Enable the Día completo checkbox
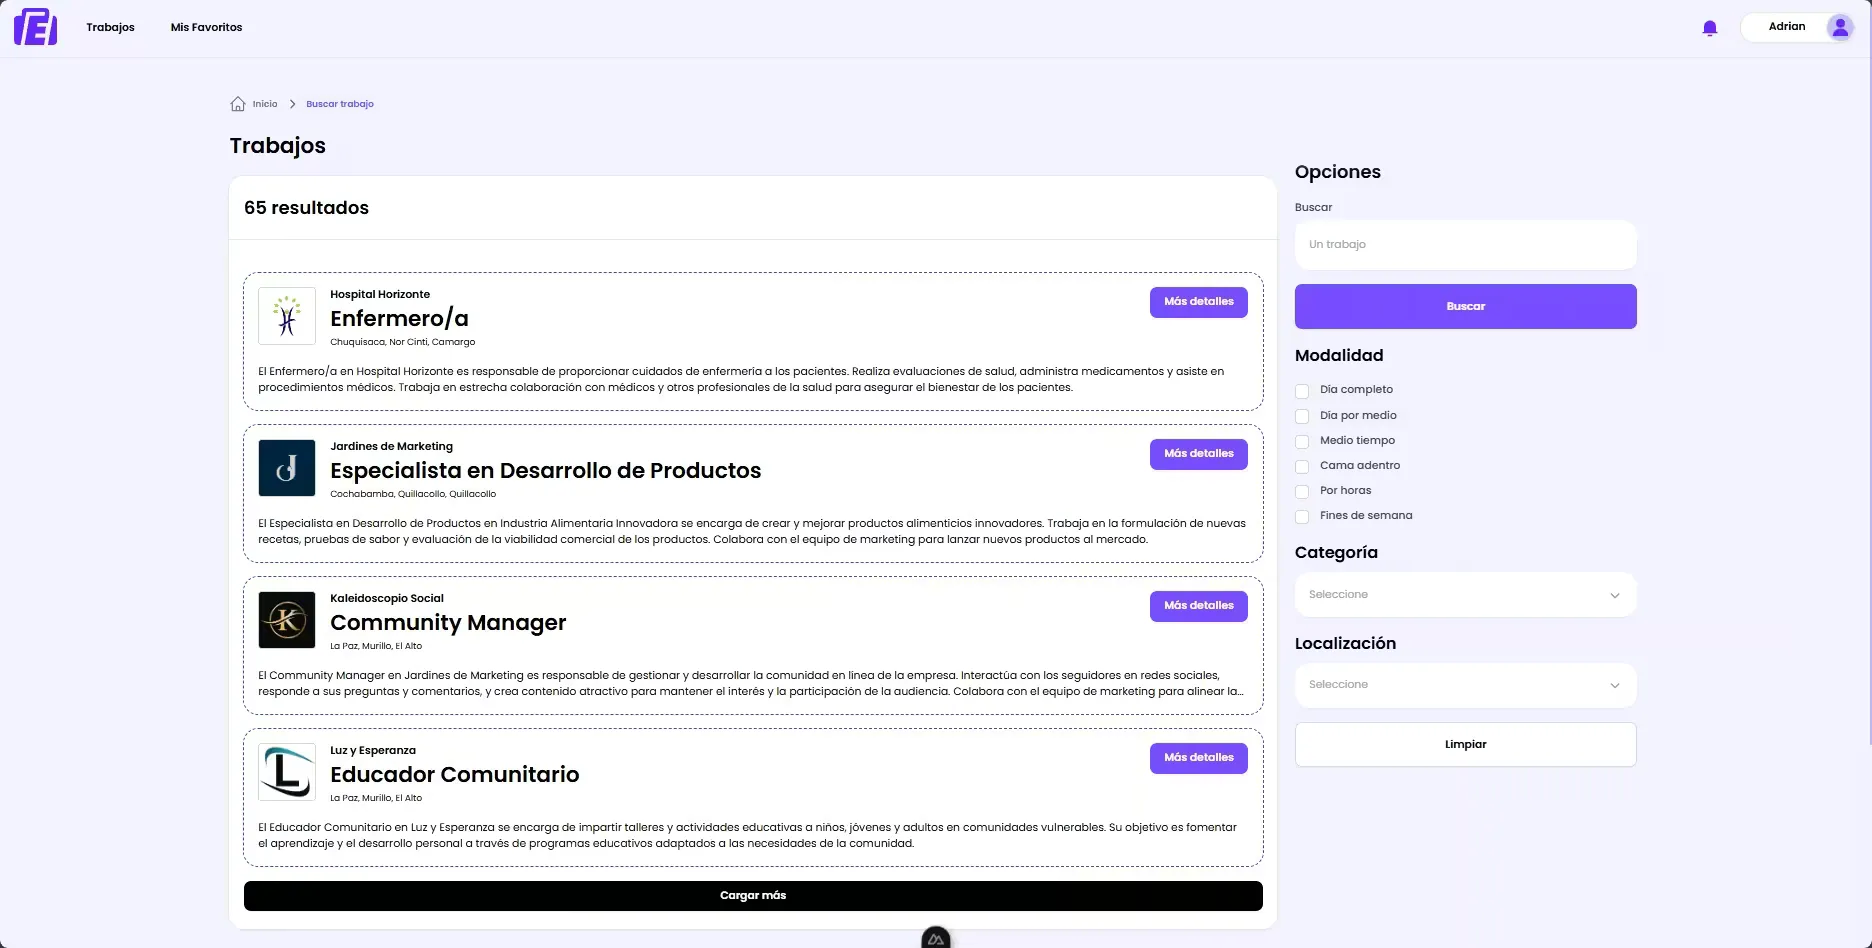The height and width of the screenshot is (948, 1872). click(x=1302, y=391)
